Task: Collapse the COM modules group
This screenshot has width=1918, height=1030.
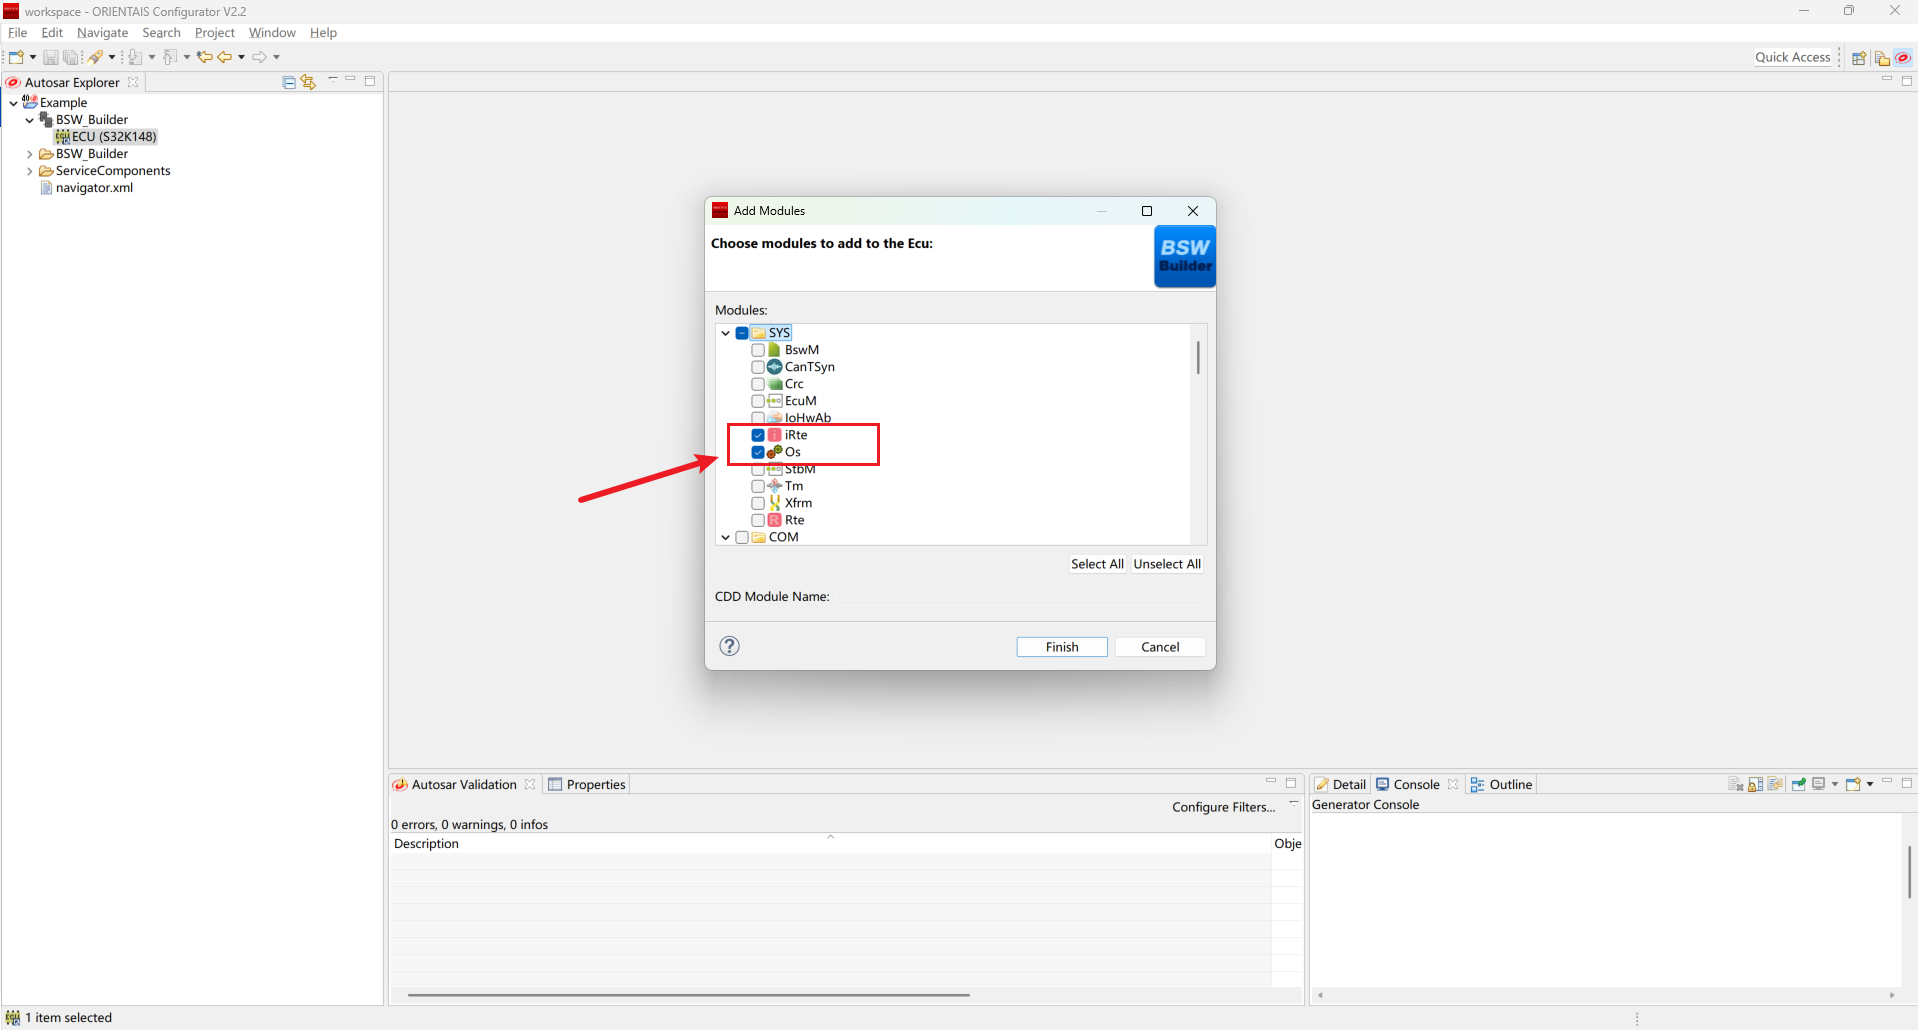Action: click(725, 537)
